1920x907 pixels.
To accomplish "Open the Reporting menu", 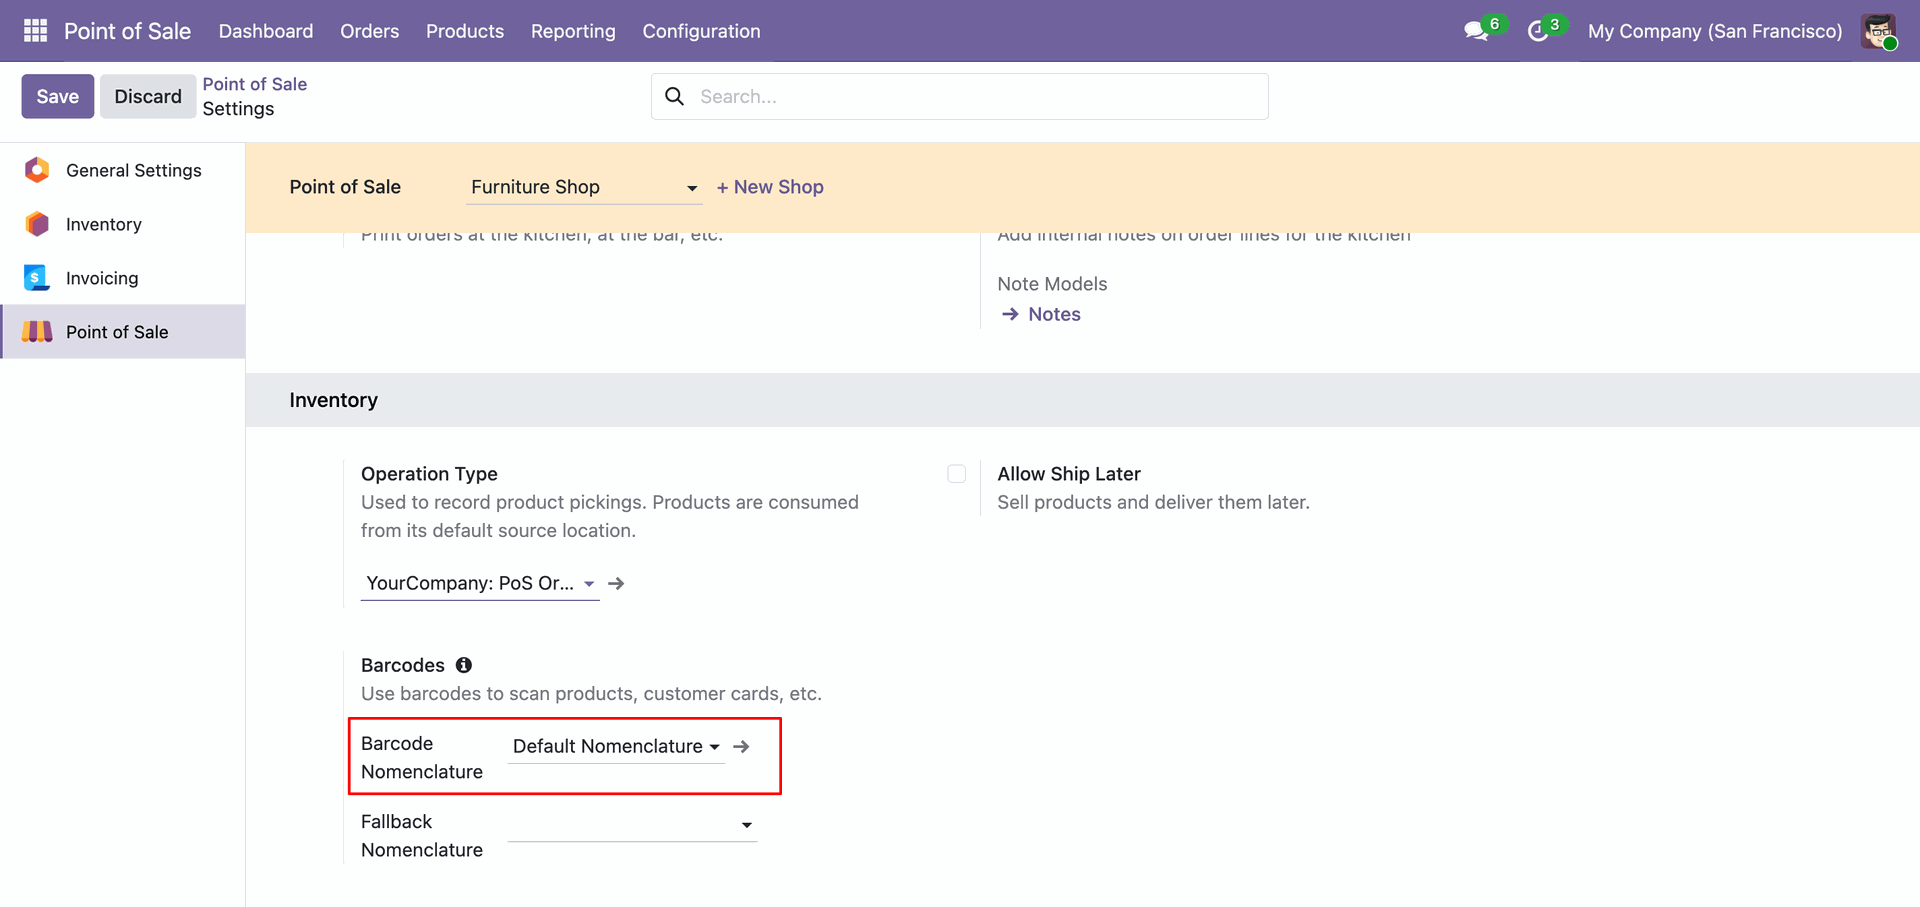I will [x=573, y=31].
